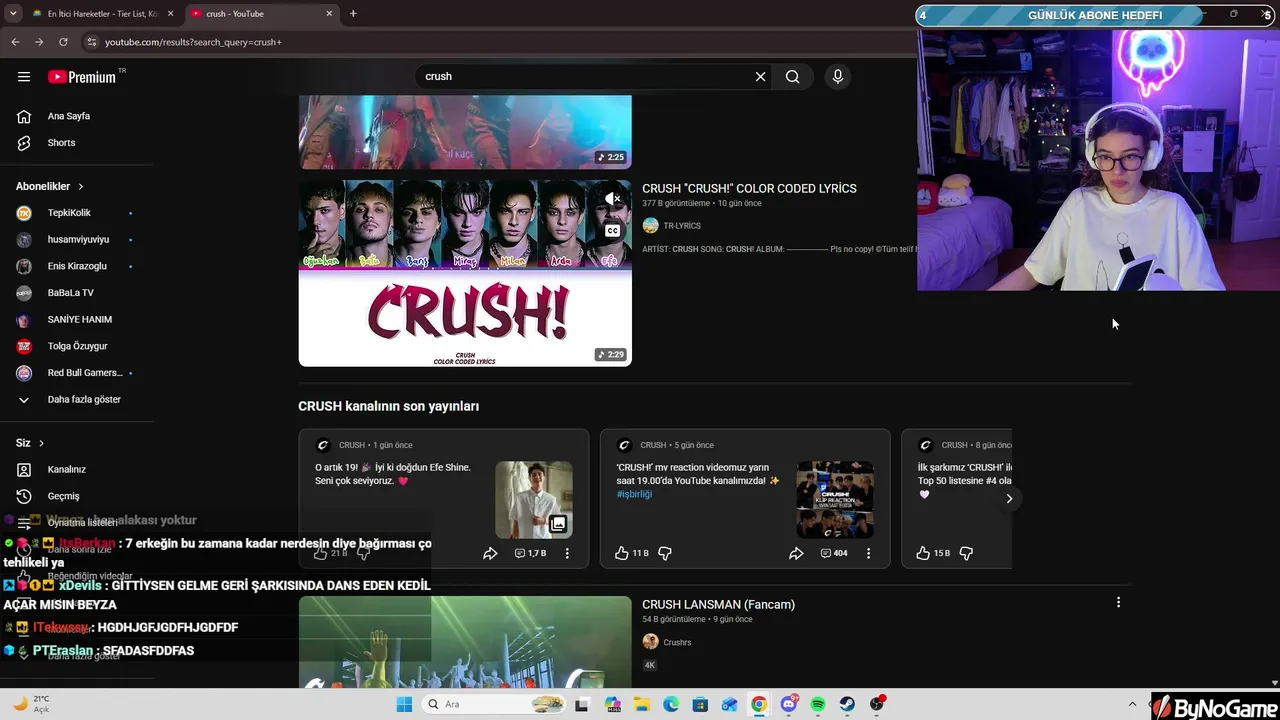Focus the browser address bar URL
This screenshot has height=720, width=1280.
194,42
